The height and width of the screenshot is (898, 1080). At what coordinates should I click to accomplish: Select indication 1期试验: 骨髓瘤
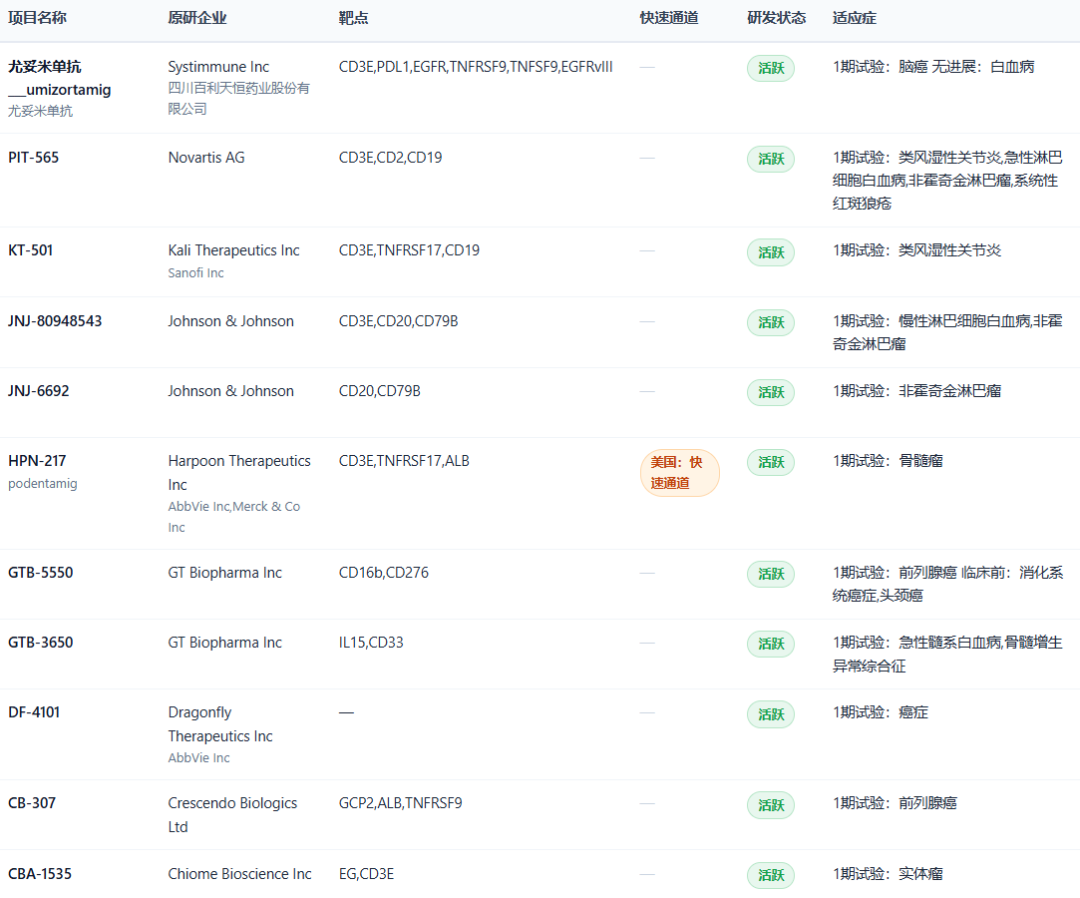(x=888, y=461)
